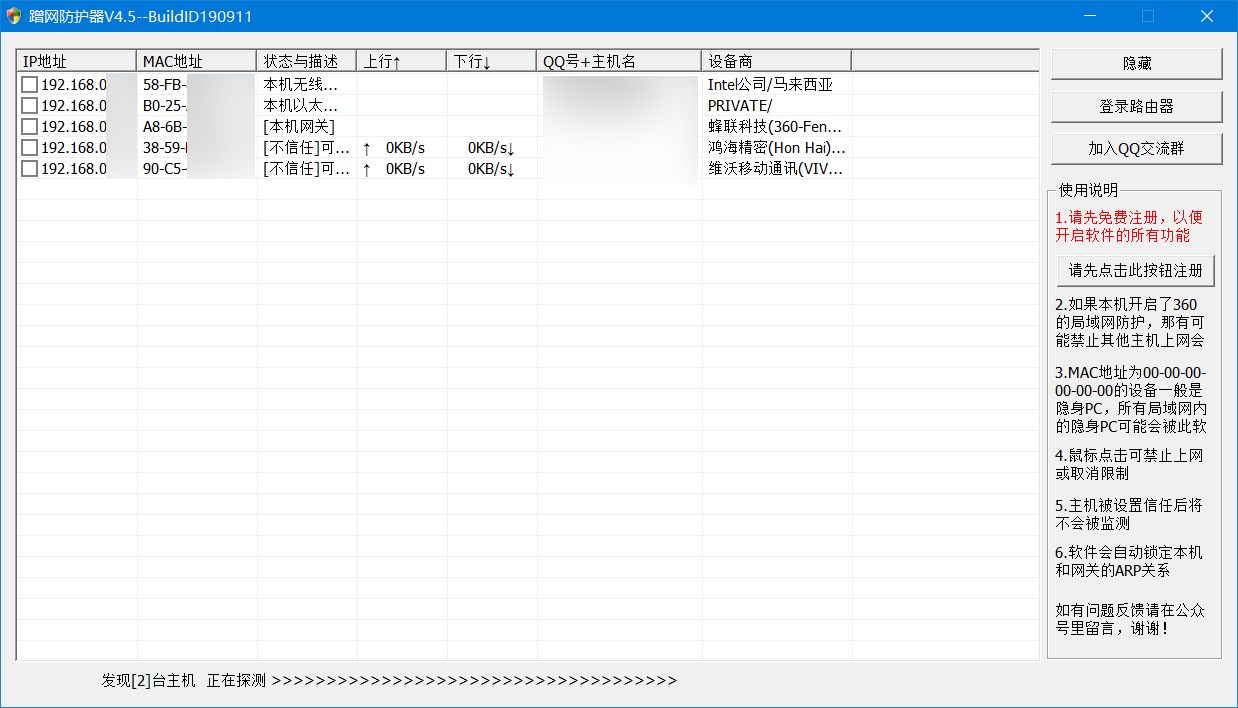Check the box for the Intel公司 device row
The image size is (1238, 708).
pyautogui.click(x=30, y=85)
